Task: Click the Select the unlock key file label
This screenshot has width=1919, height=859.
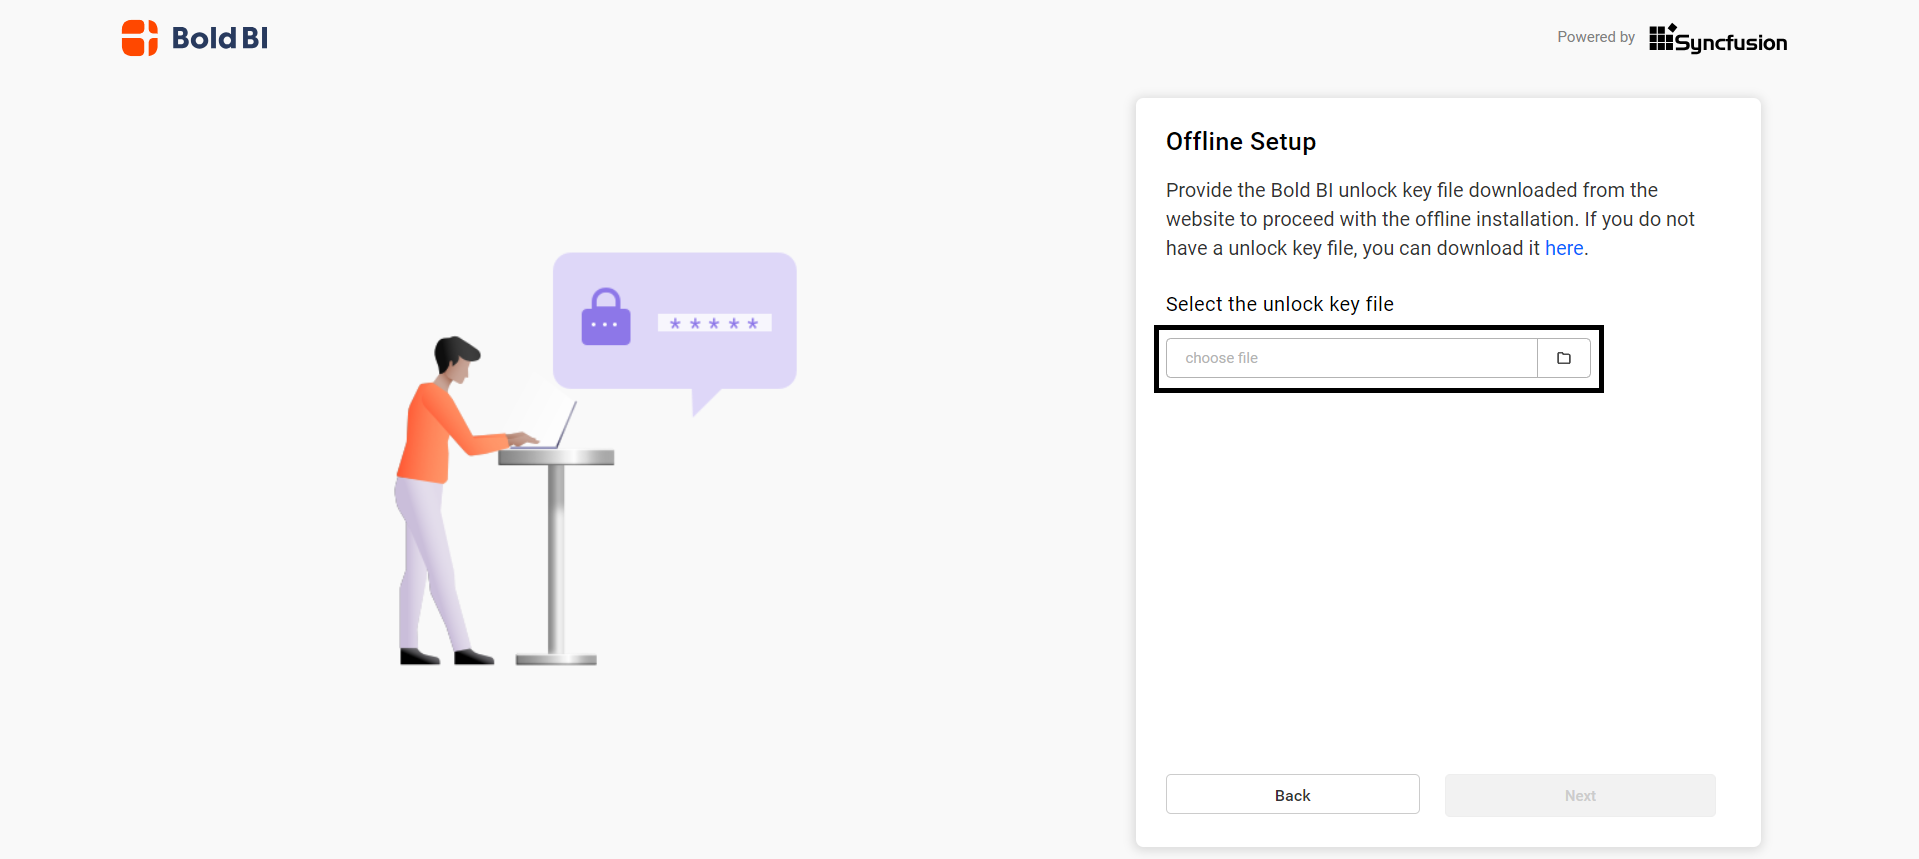Action: (1280, 304)
